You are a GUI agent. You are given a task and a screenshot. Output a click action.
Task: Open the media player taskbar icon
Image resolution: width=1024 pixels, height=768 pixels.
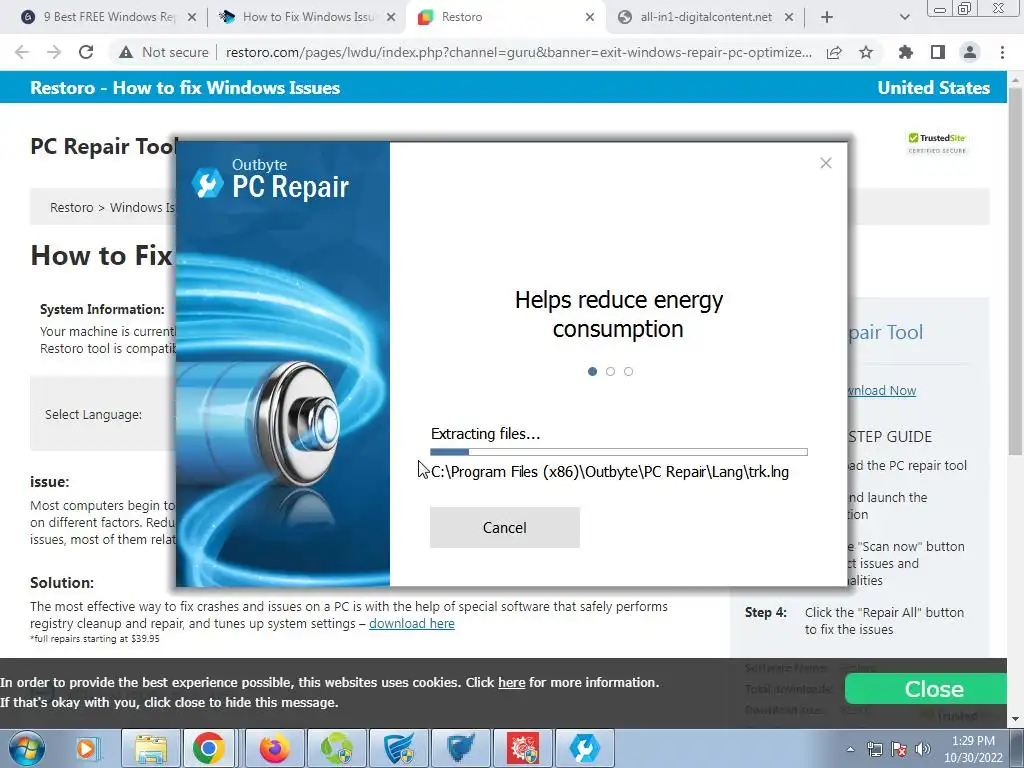click(86, 748)
